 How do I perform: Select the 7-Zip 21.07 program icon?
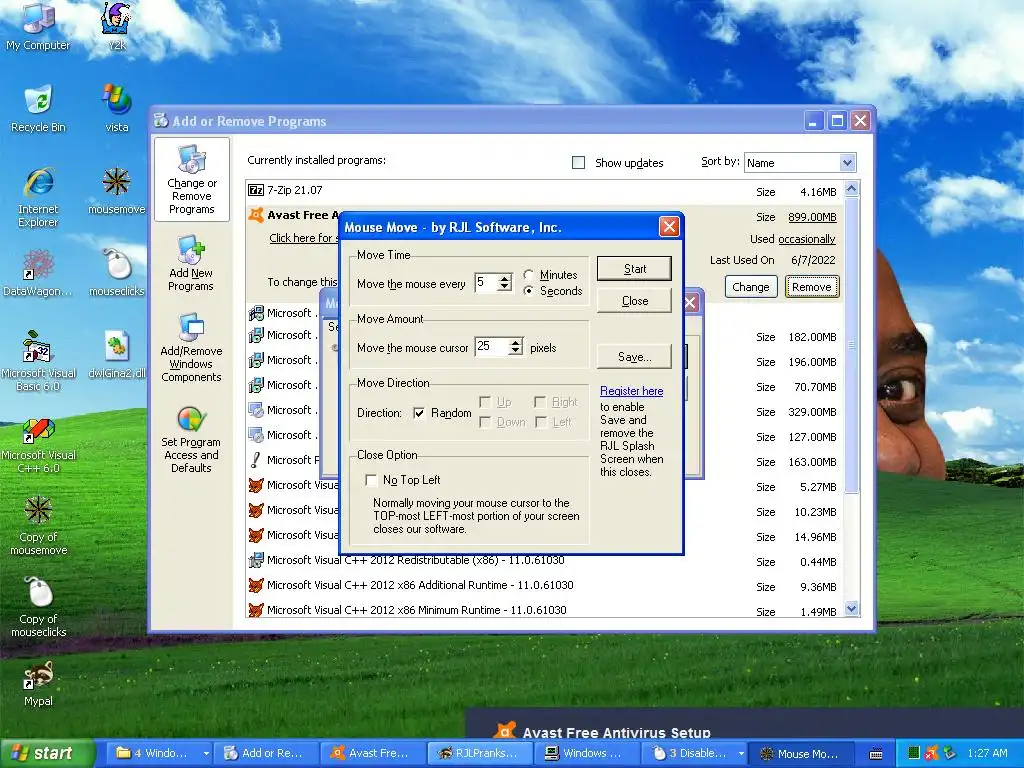[x=256, y=190]
